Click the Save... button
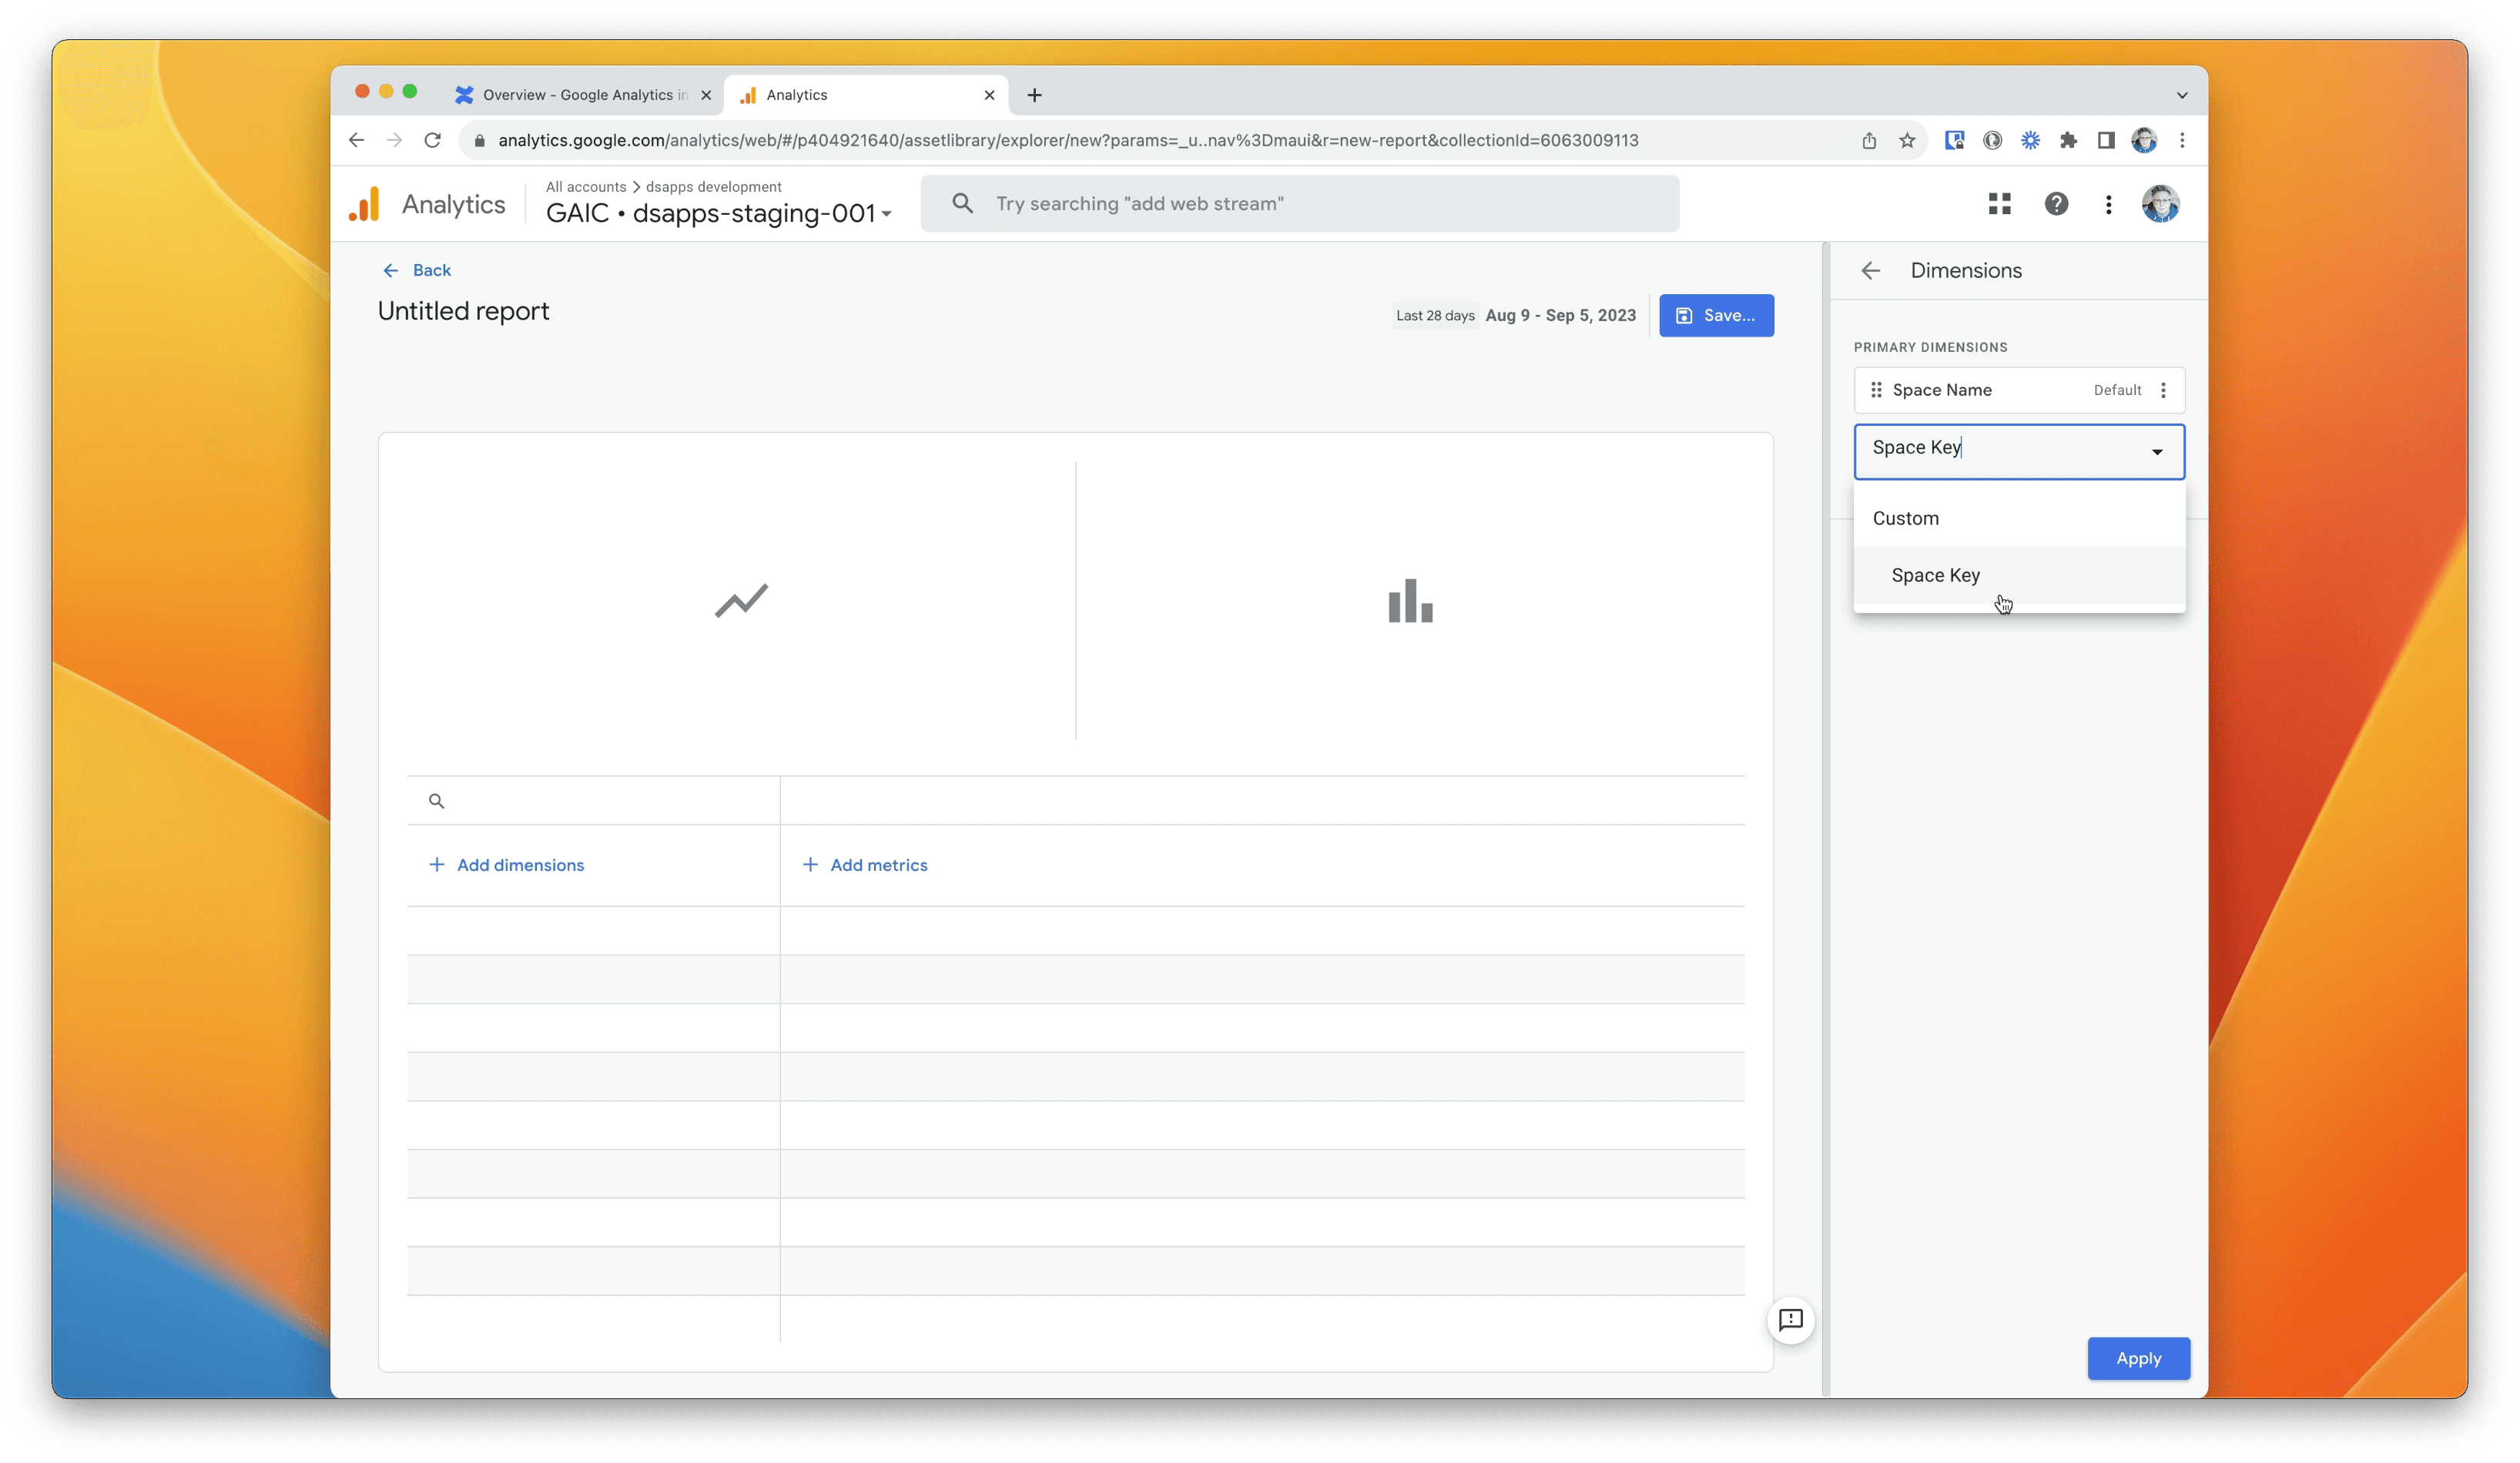 pos(1716,315)
